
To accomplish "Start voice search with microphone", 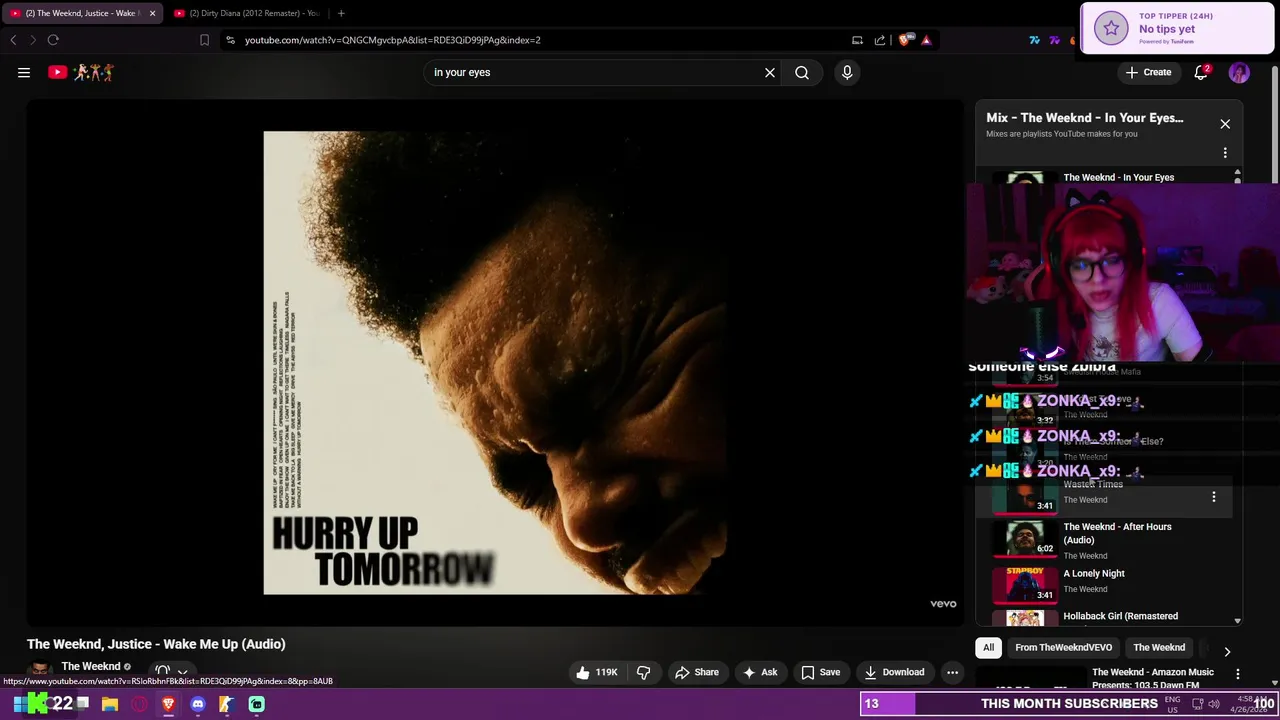I will tap(847, 72).
